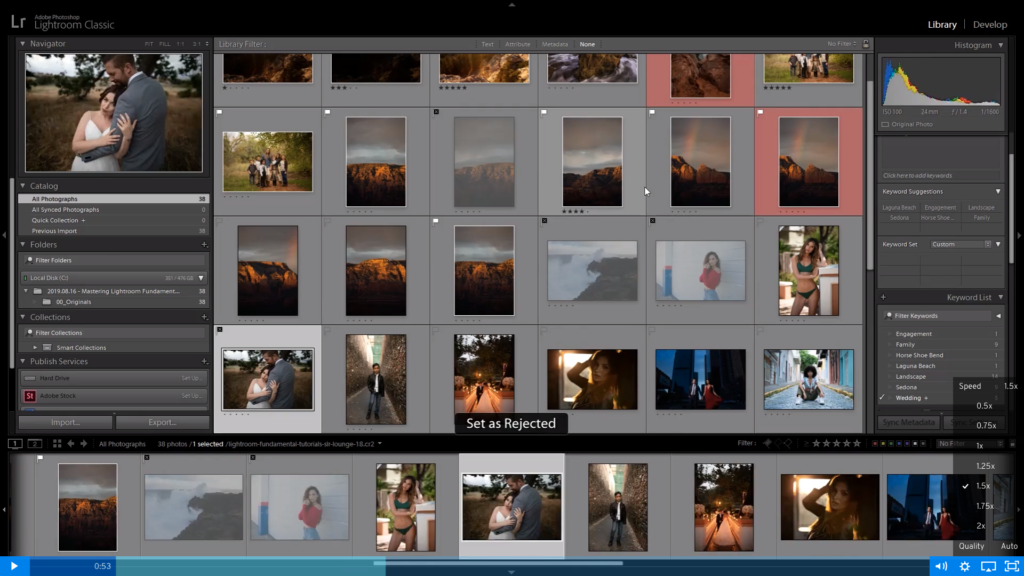Select the five-star rating filter
The width and height of the screenshot is (1024, 576).
tap(856, 442)
